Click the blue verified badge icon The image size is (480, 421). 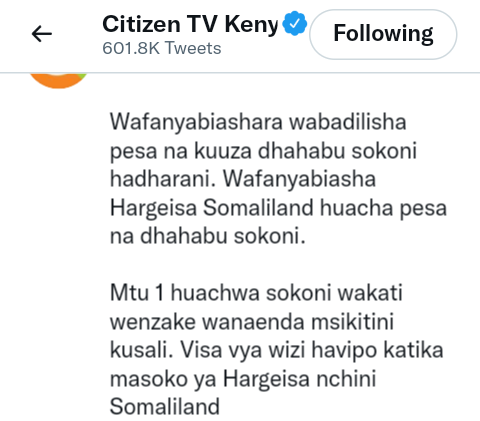pyautogui.click(x=294, y=23)
